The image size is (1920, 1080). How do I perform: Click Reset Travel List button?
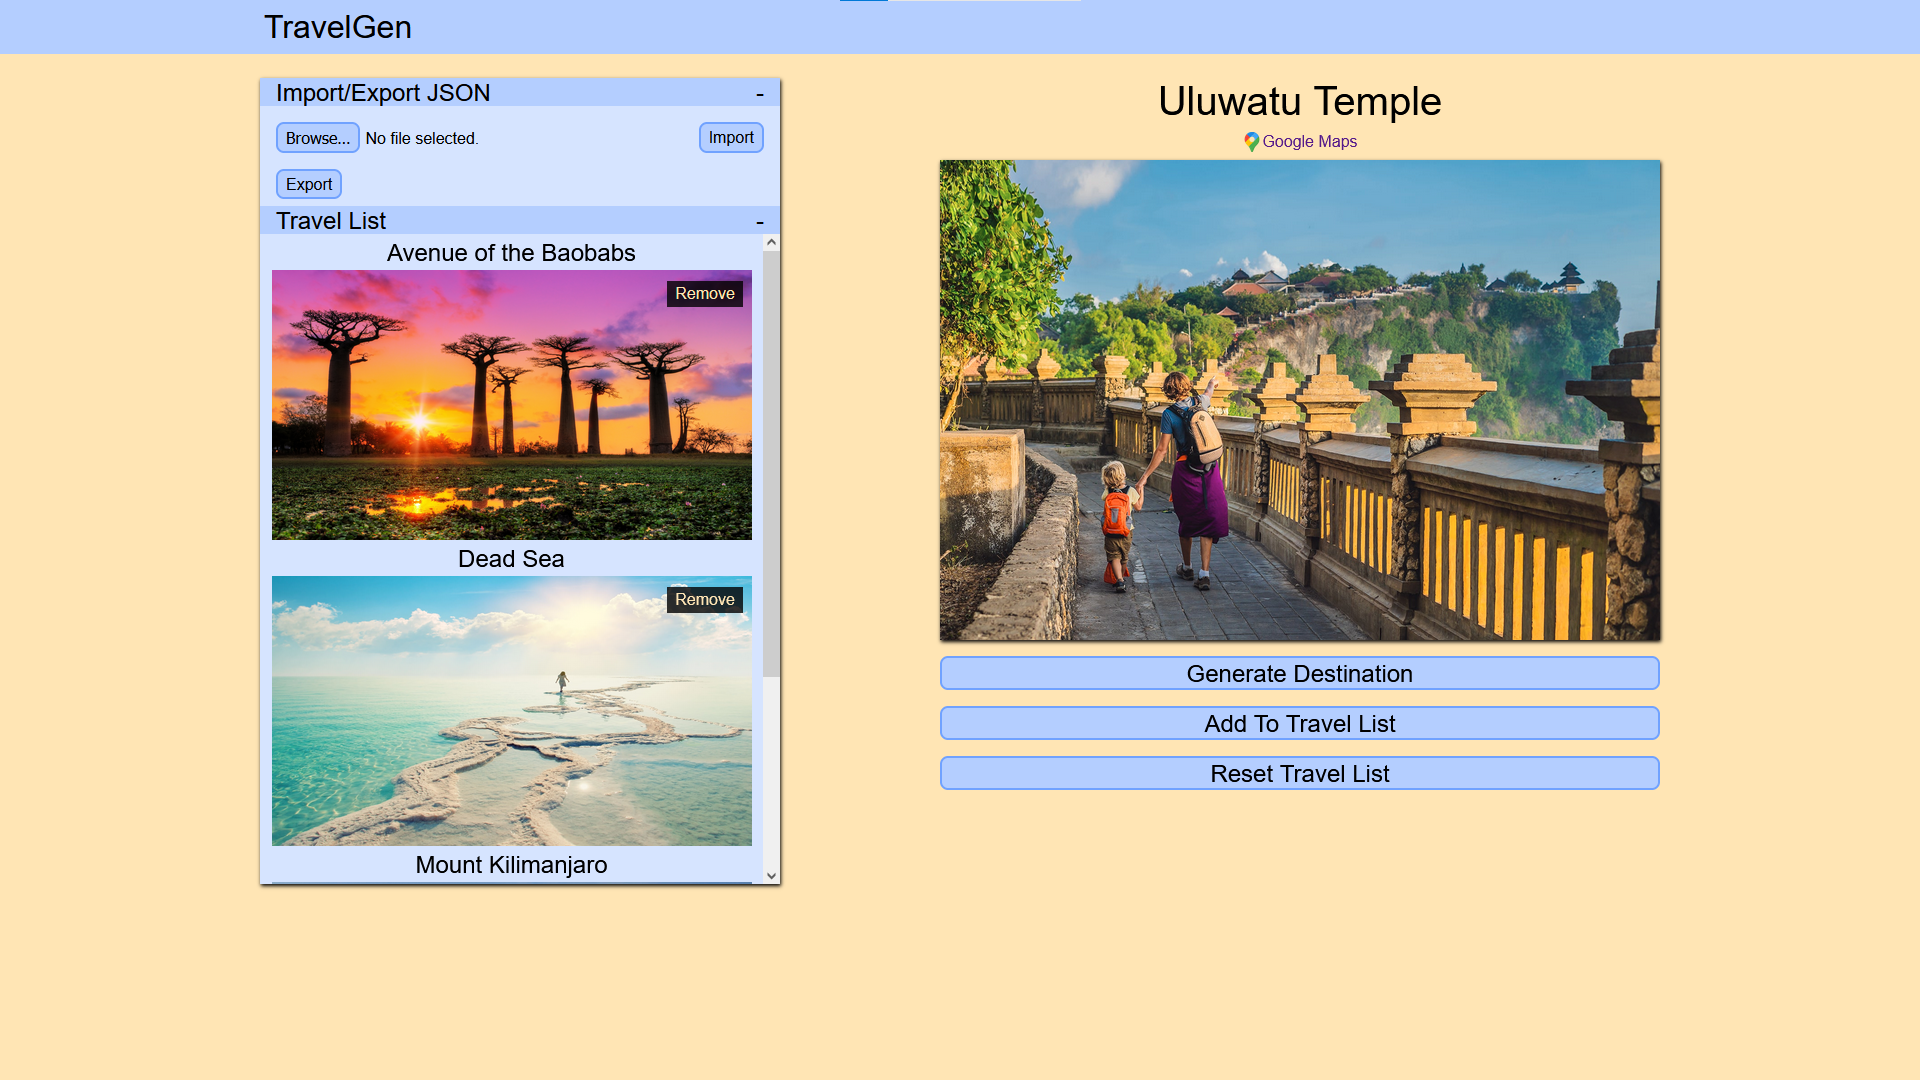[x=1300, y=774]
